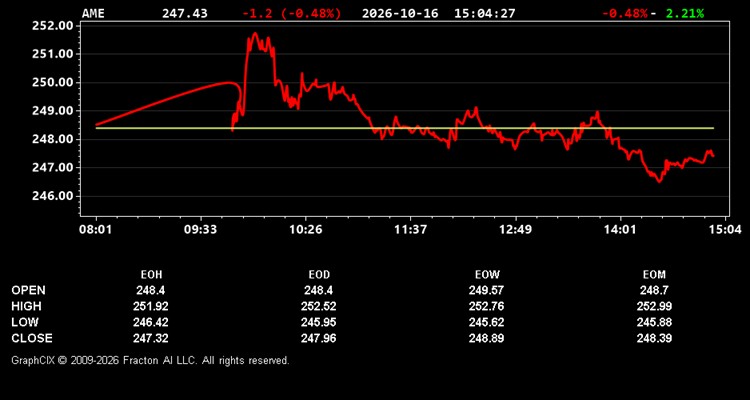Click the date 2026-10-16
750x400 pixels.
point(400,13)
